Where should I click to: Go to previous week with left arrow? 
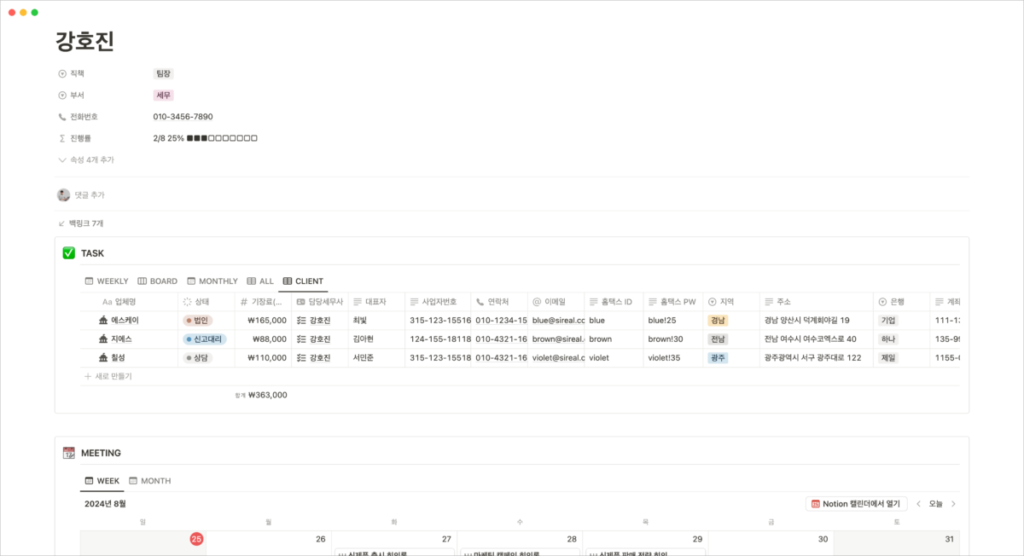pyautogui.click(x=918, y=504)
